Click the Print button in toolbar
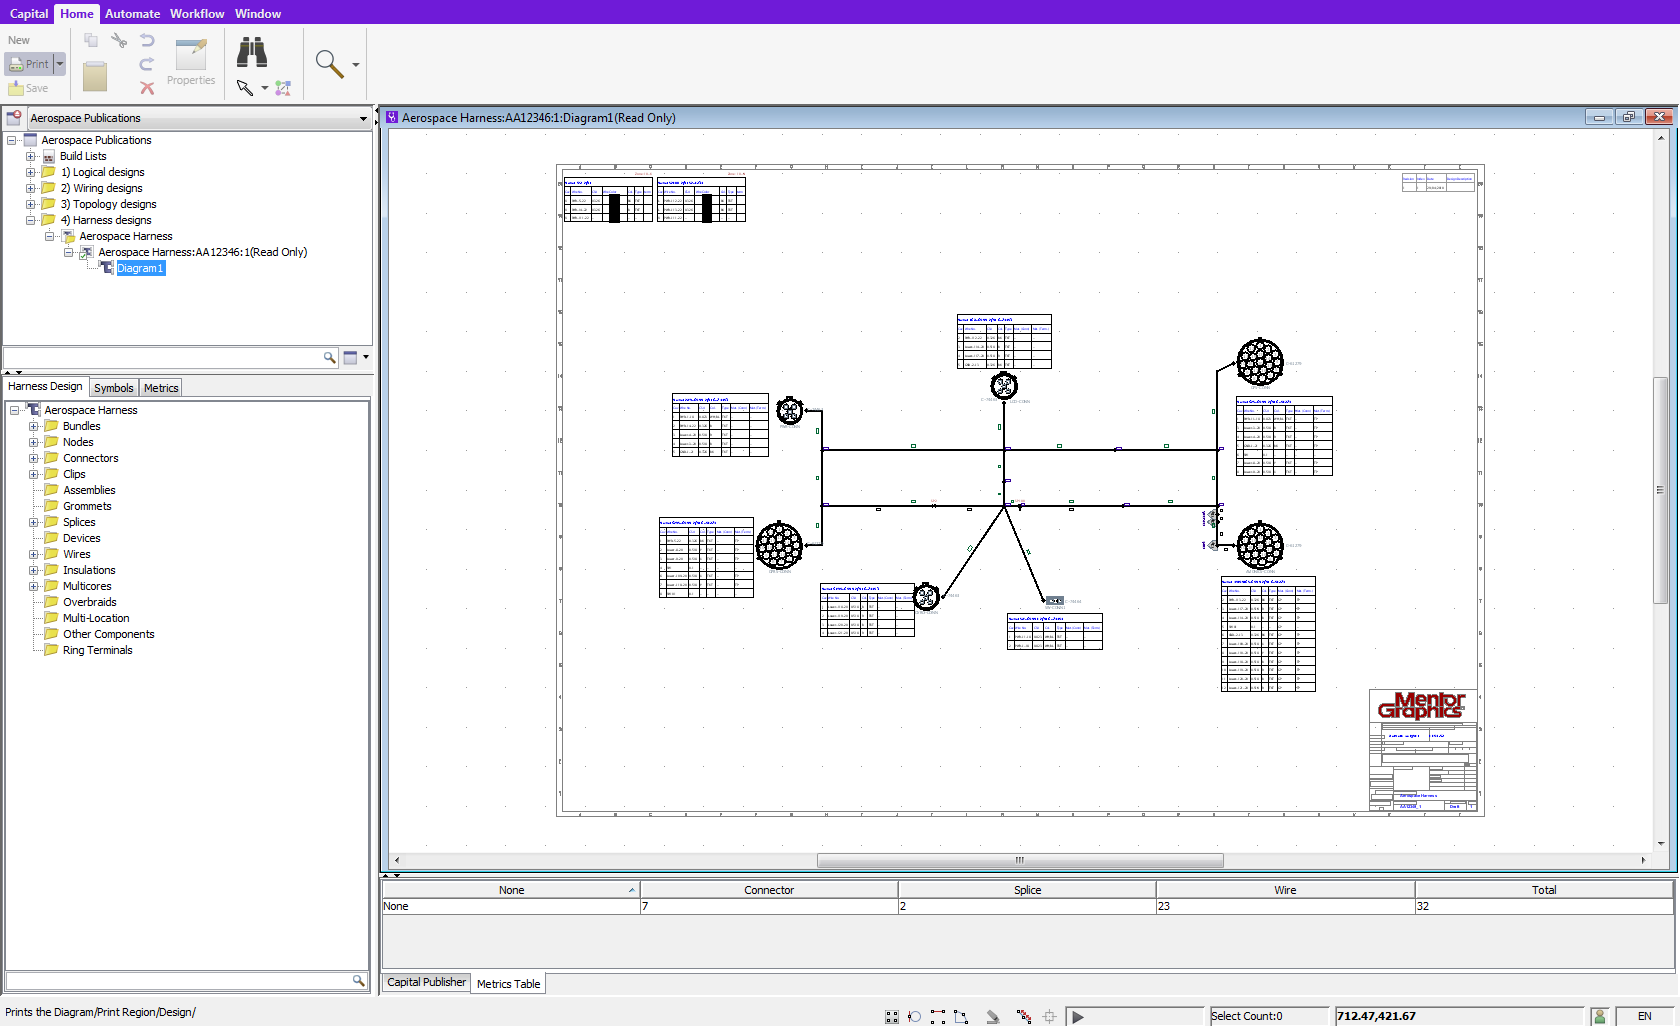Viewport: 1680px width, 1026px height. (29, 64)
